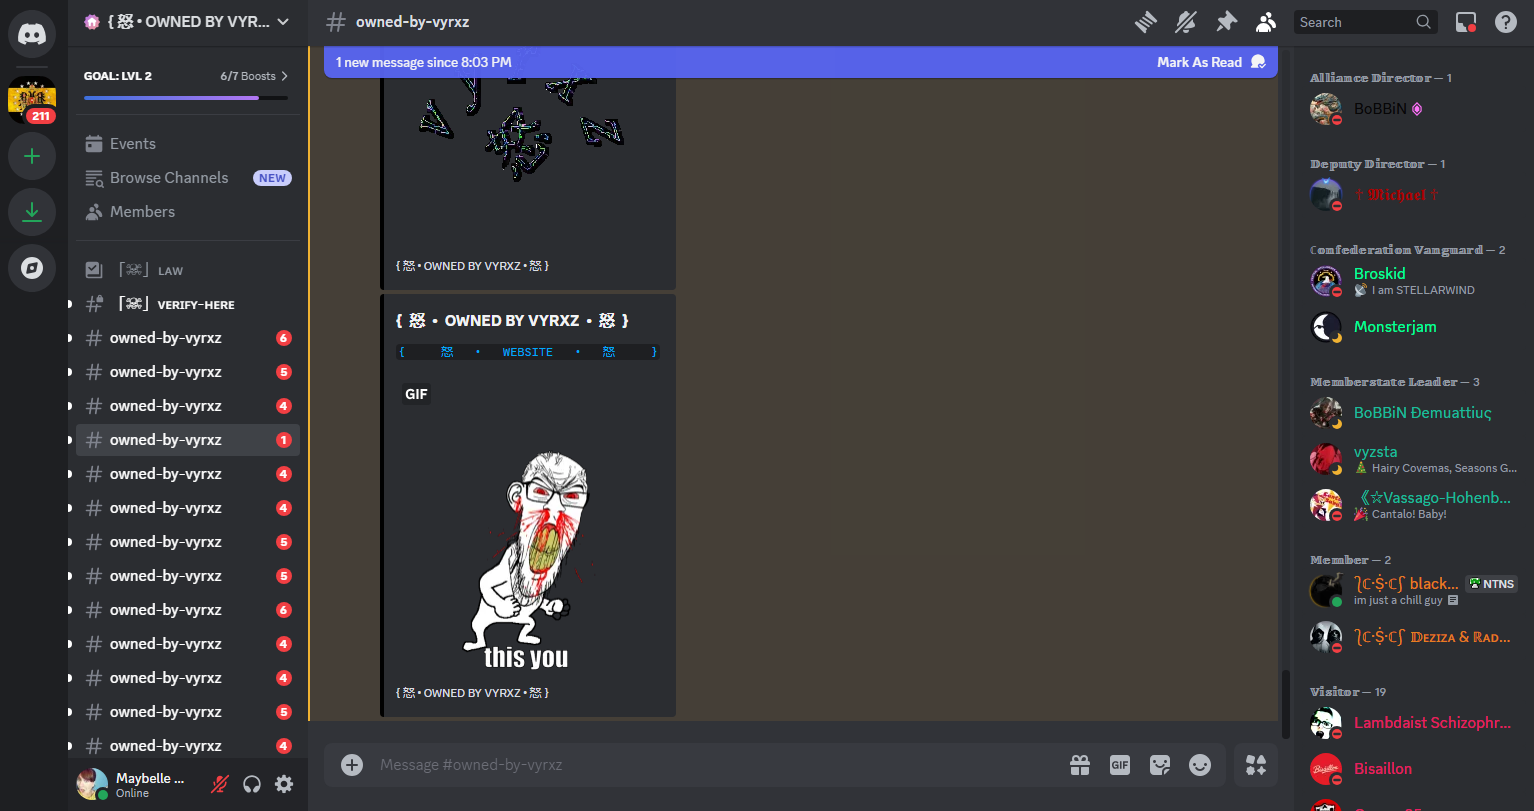The image size is (1534, 811).
Task: Unmute the microphone in user panel
Action: pos(219,784)
